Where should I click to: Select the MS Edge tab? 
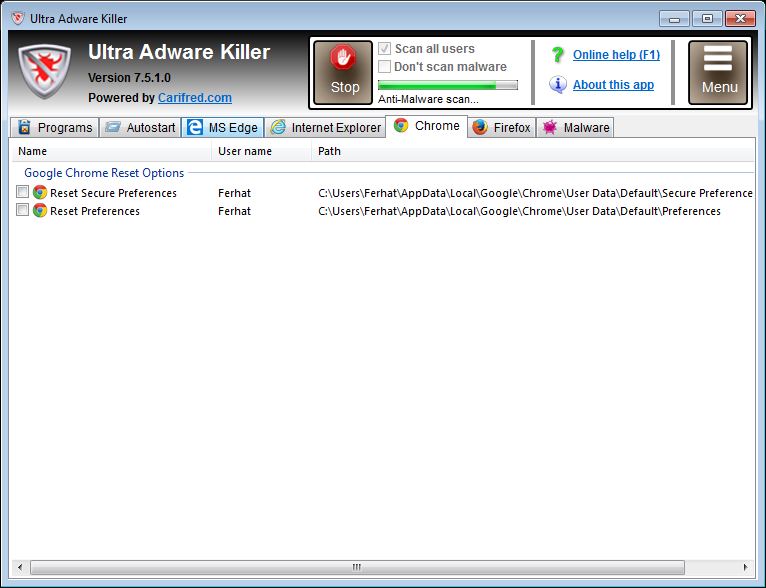click(223, 127)
